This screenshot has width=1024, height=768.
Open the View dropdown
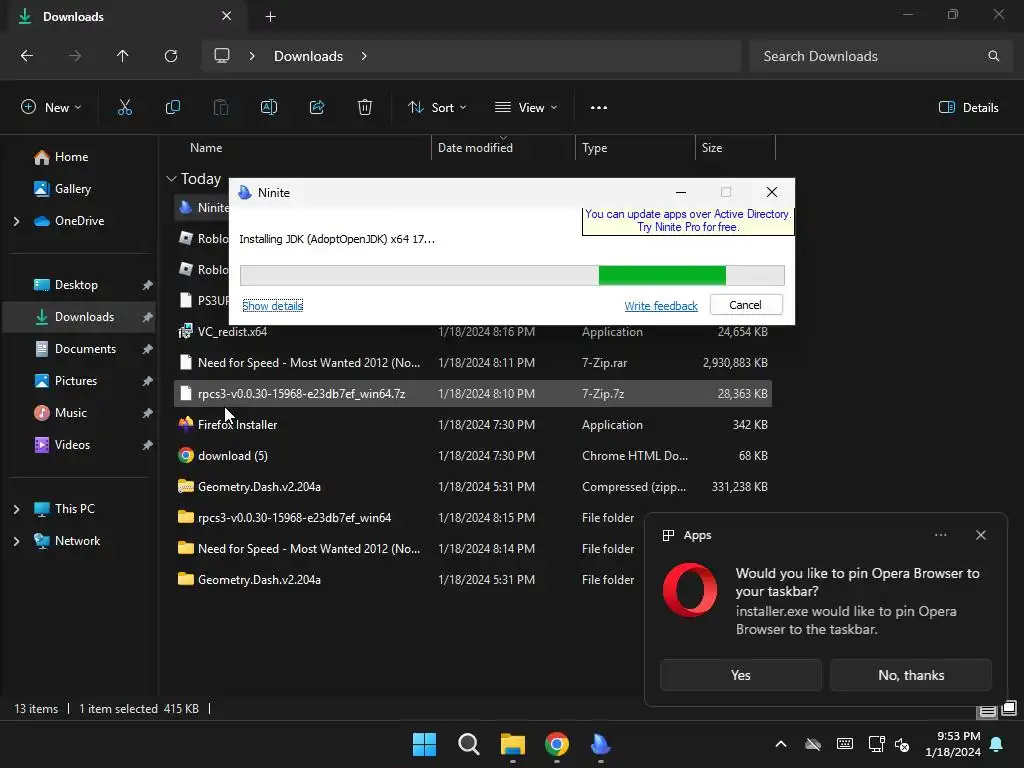[526, 108]
